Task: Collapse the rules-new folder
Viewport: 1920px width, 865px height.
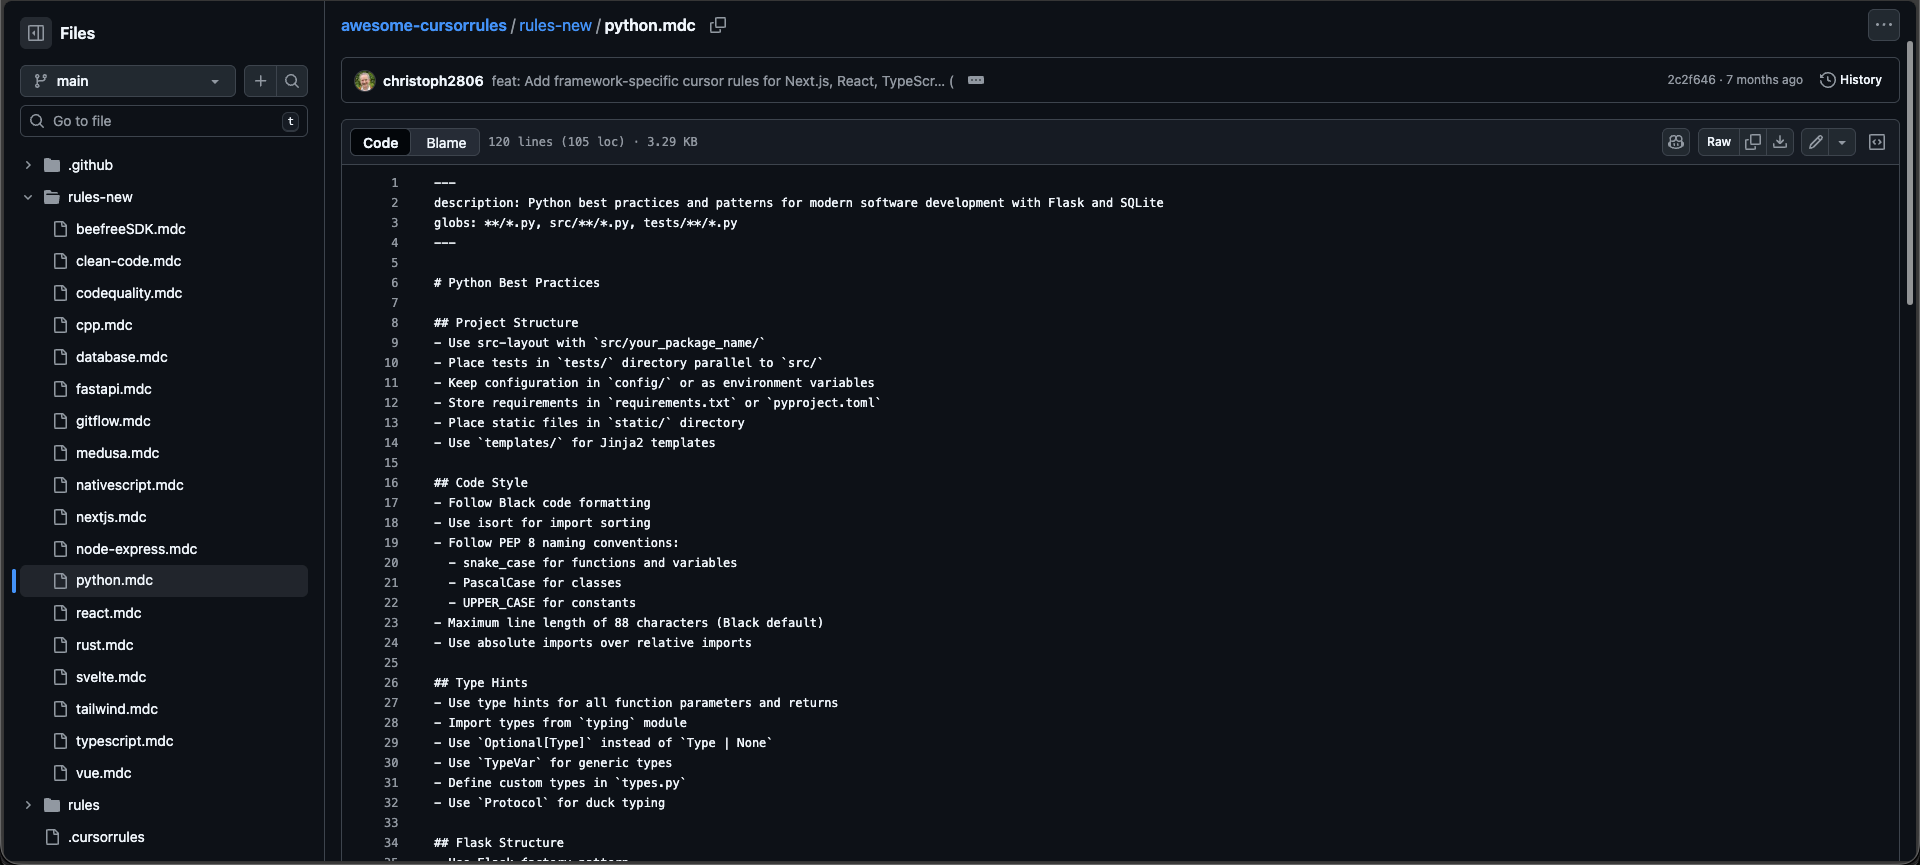Action: [x=28, y=197]
